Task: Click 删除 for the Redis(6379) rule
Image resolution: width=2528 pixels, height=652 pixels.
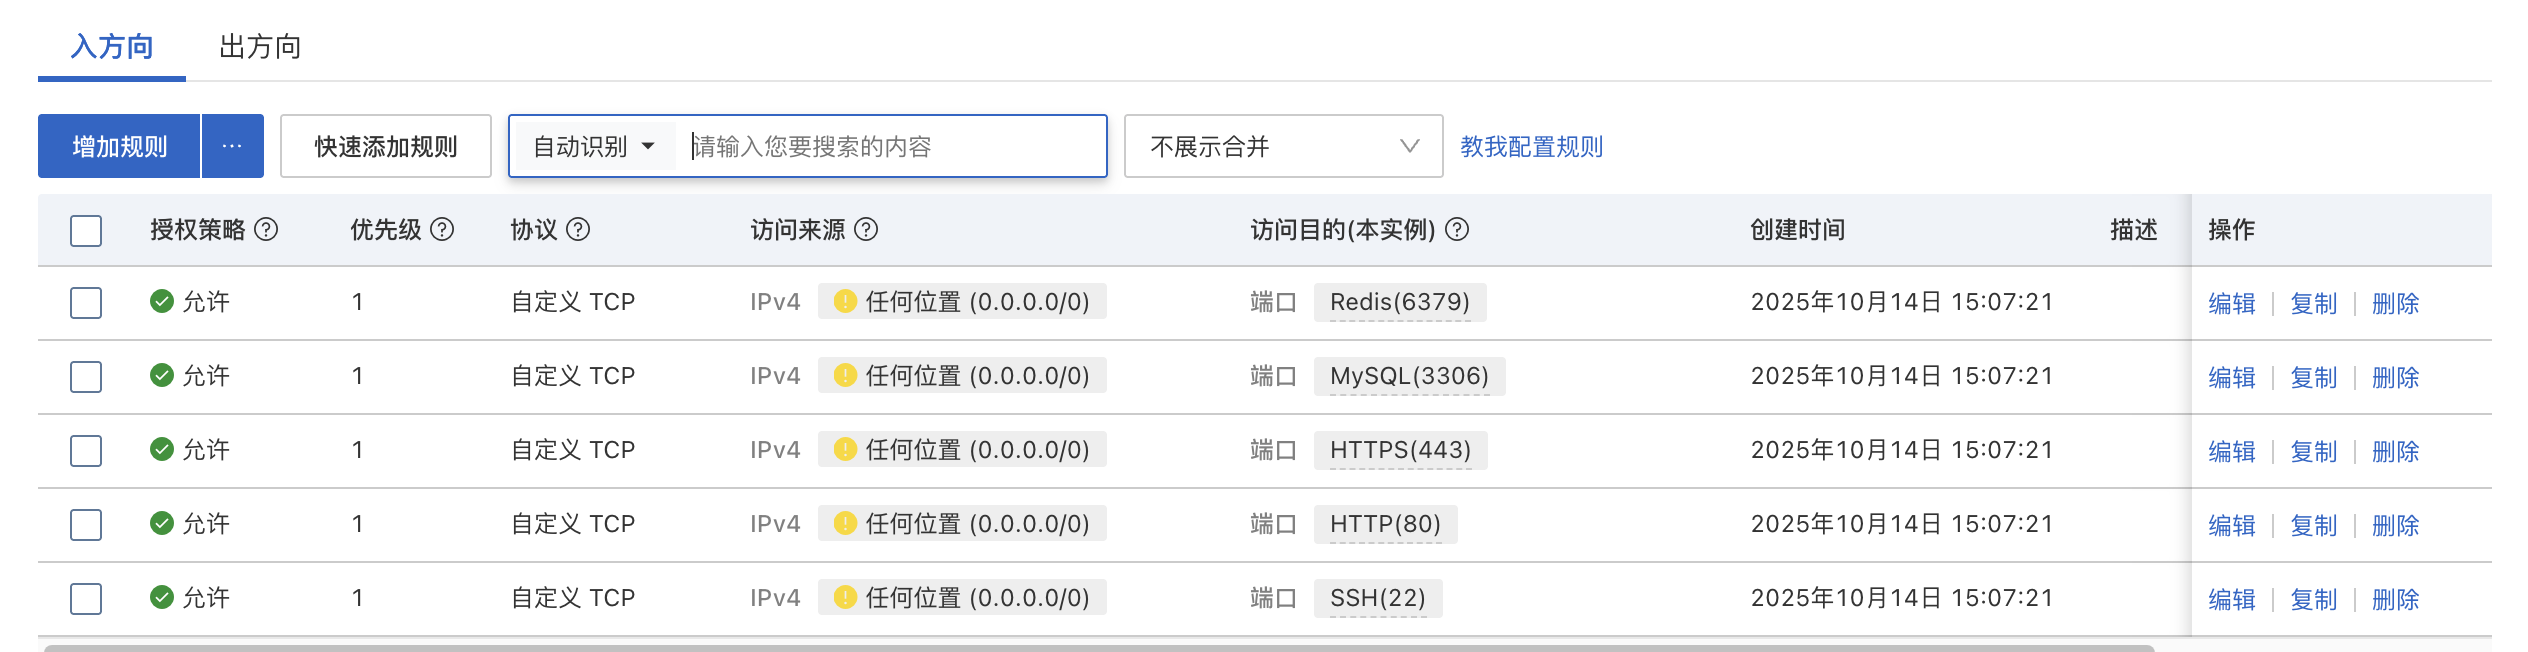Action: pyautogui.click(x=2396, y=303)
